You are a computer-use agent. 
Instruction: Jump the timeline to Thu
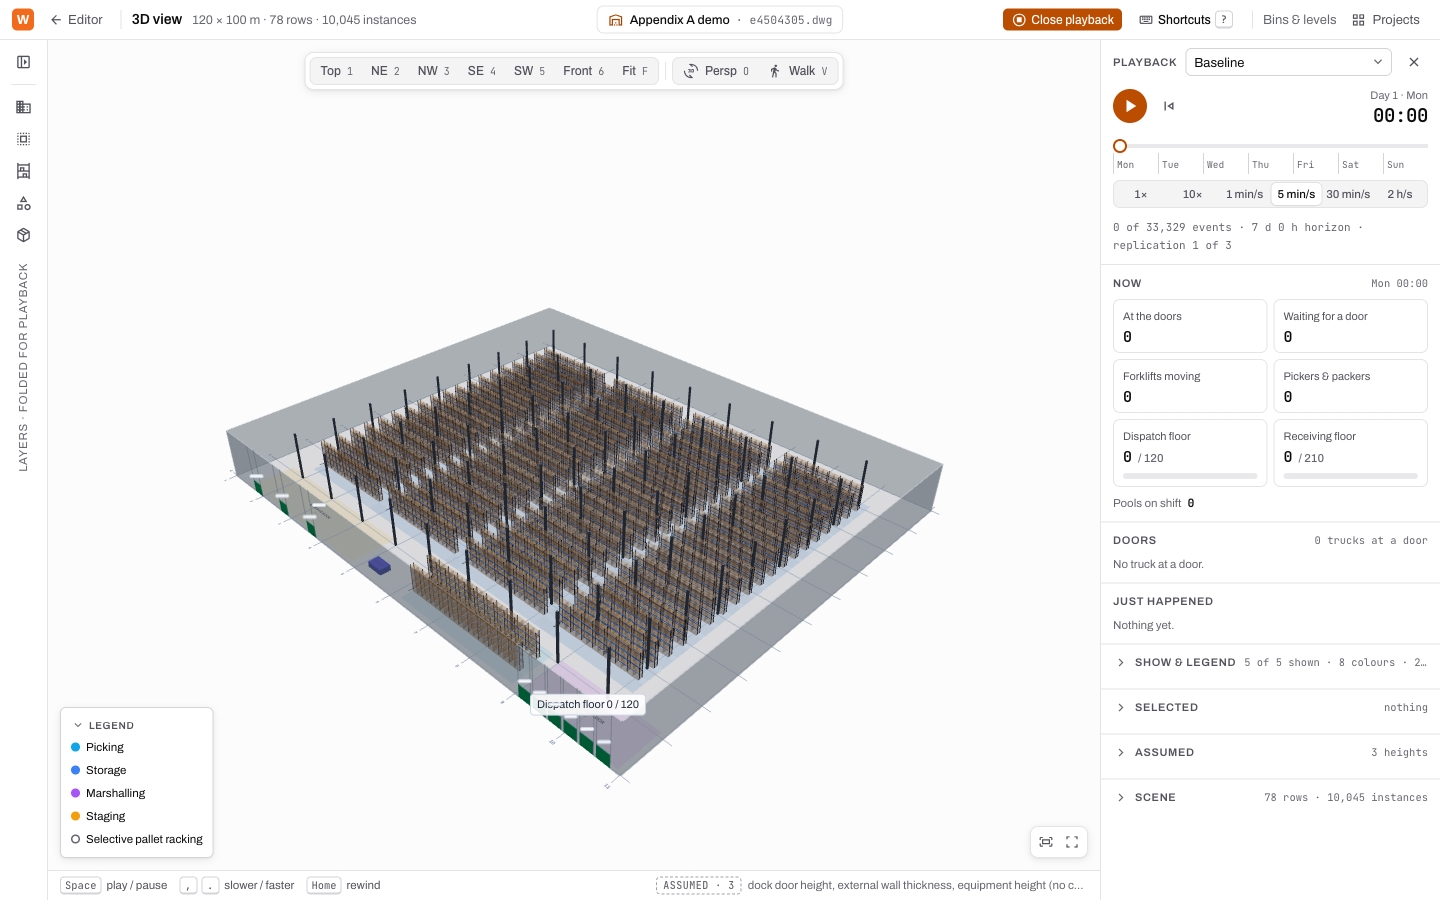[1261, 165]
